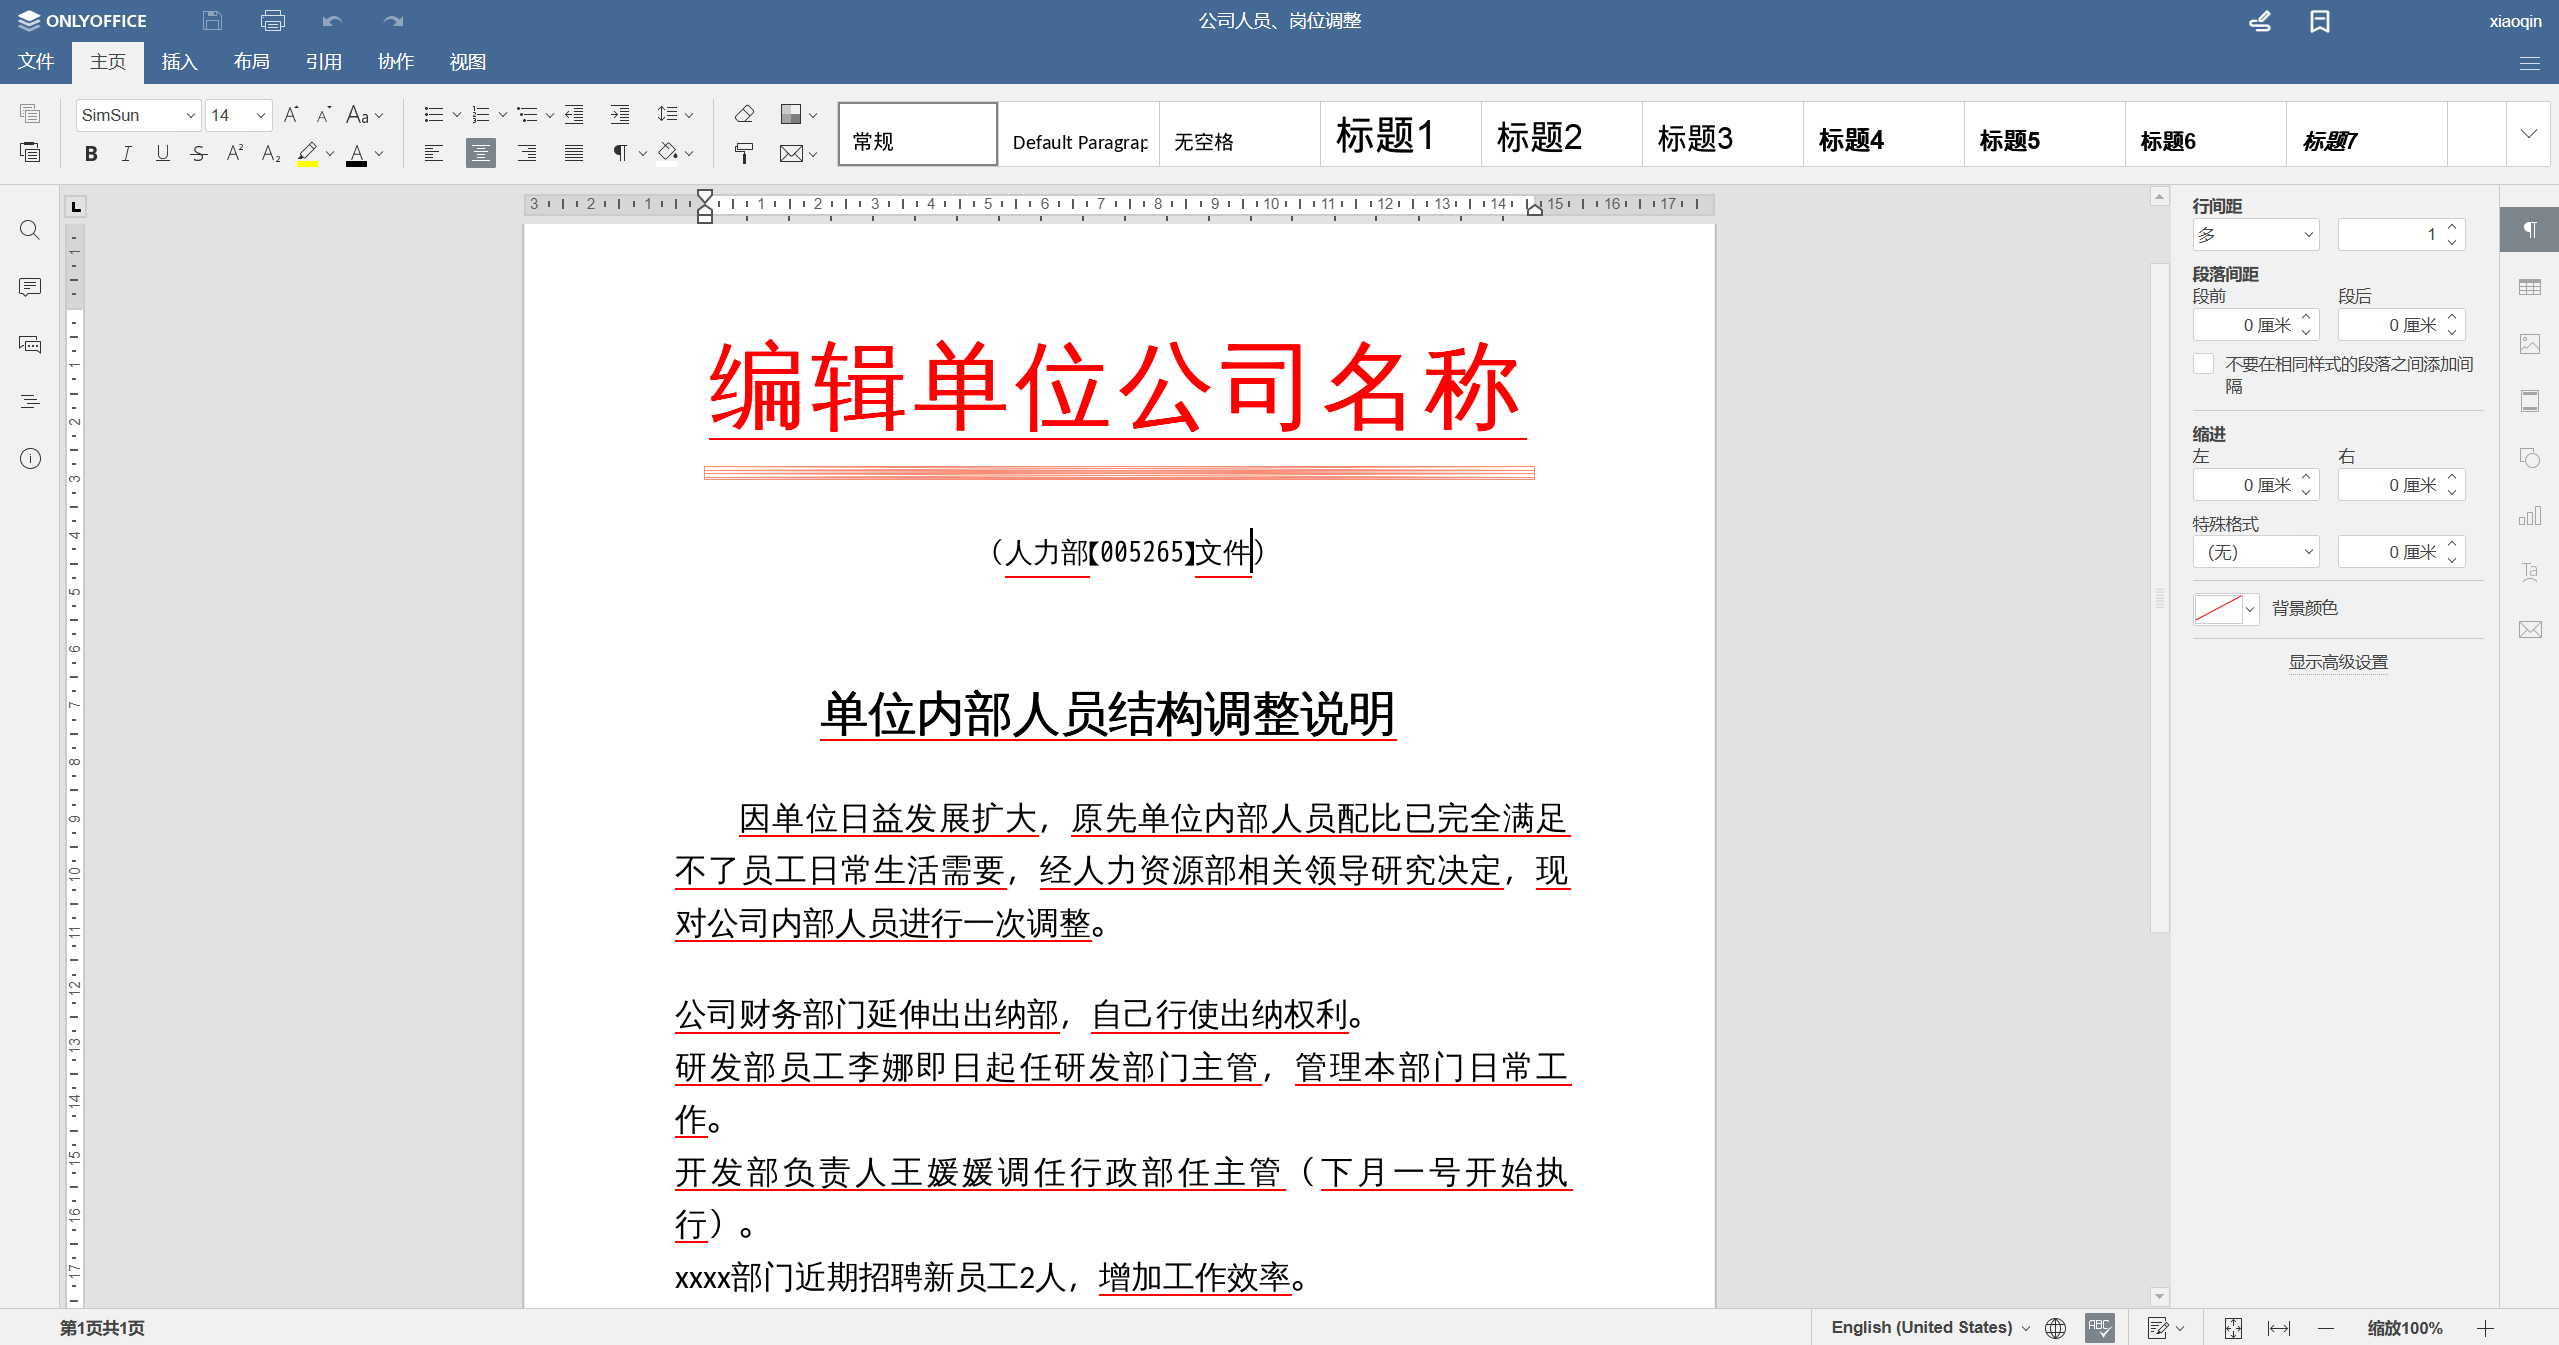The width and height of the screenshot is (2559, 1345).
Task: Switch to the 插入 tab
Action: [x=179, y=62]
